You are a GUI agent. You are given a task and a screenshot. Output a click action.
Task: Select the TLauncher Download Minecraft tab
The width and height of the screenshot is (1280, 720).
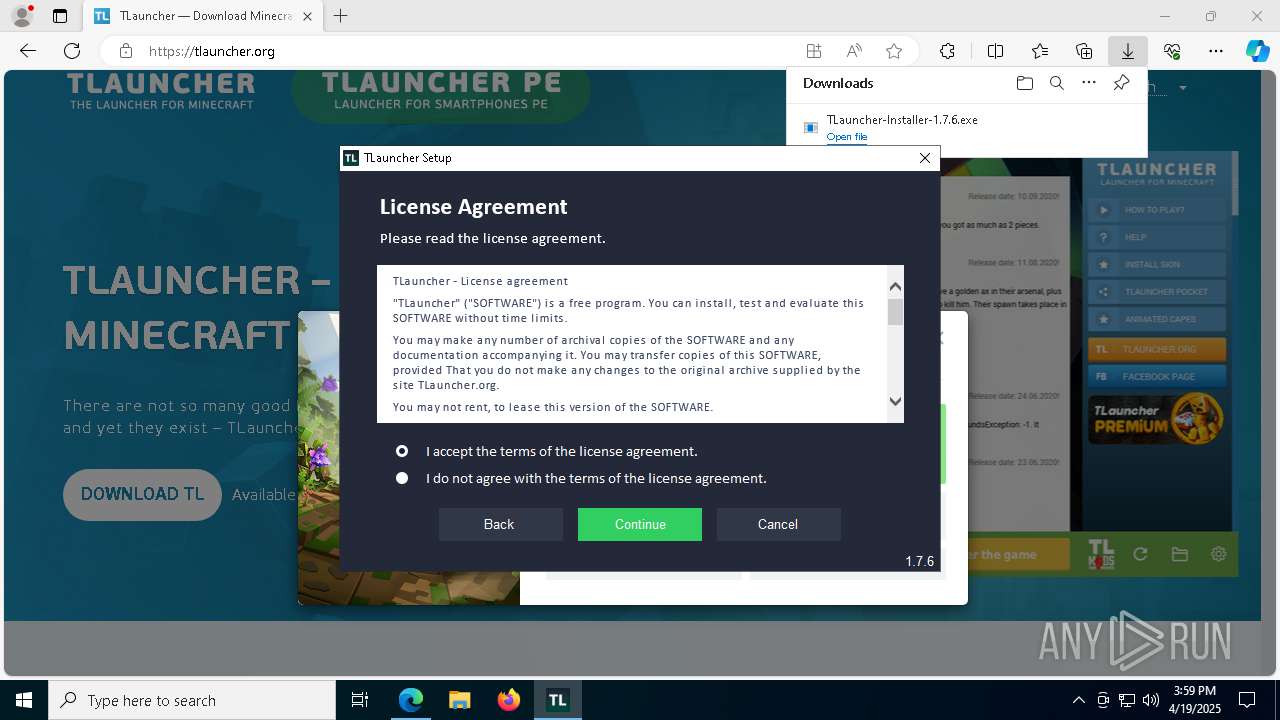tap(201, 16)
